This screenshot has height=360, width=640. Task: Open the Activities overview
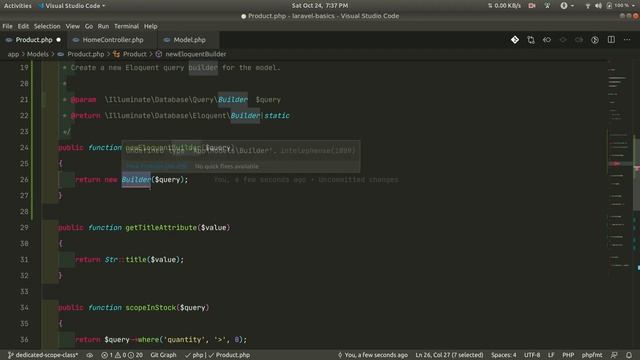click(x=18, y=6)
